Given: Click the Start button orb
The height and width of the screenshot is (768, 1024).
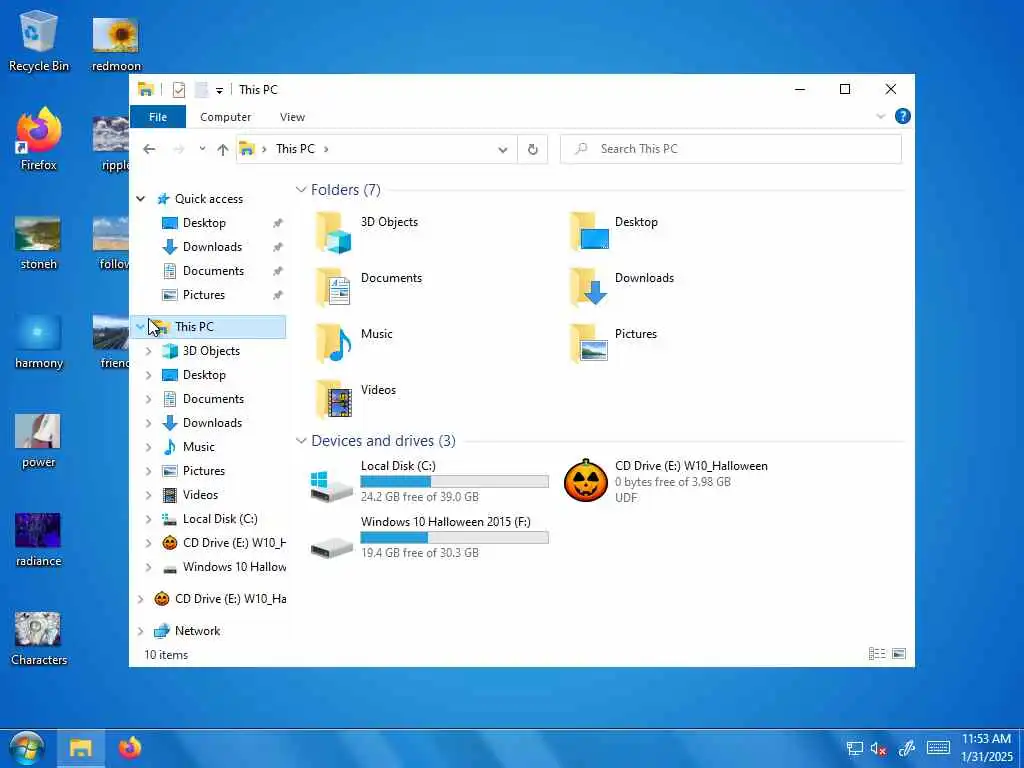Looking at the screenshot, I should [x=27, y=748].
